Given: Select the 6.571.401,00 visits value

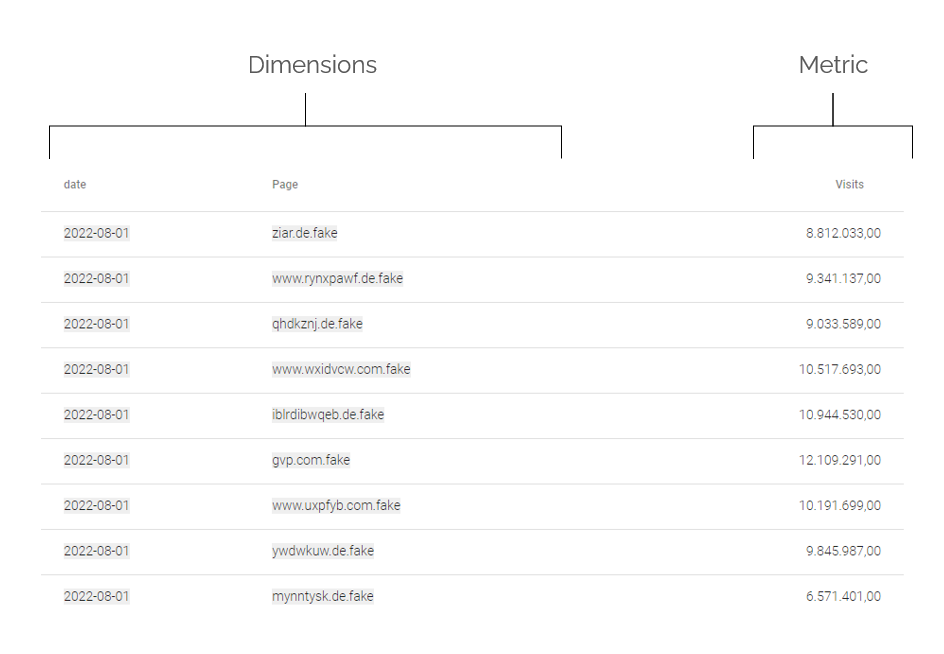Looking at the screenshot, I should tap(843, 596).
